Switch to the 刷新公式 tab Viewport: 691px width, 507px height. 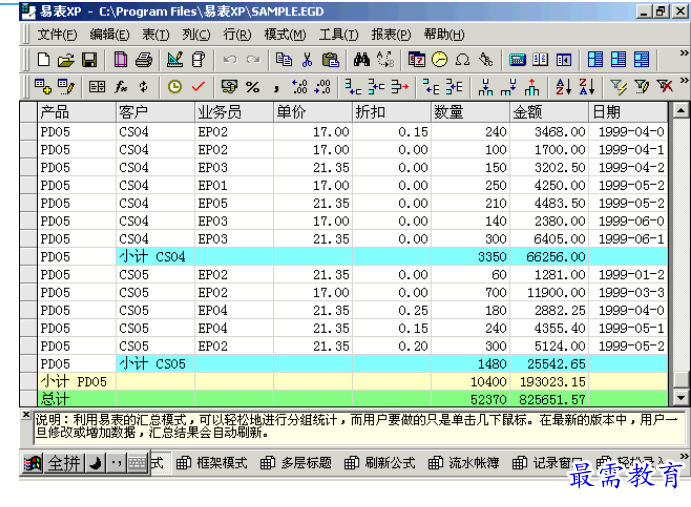(379, 463)
